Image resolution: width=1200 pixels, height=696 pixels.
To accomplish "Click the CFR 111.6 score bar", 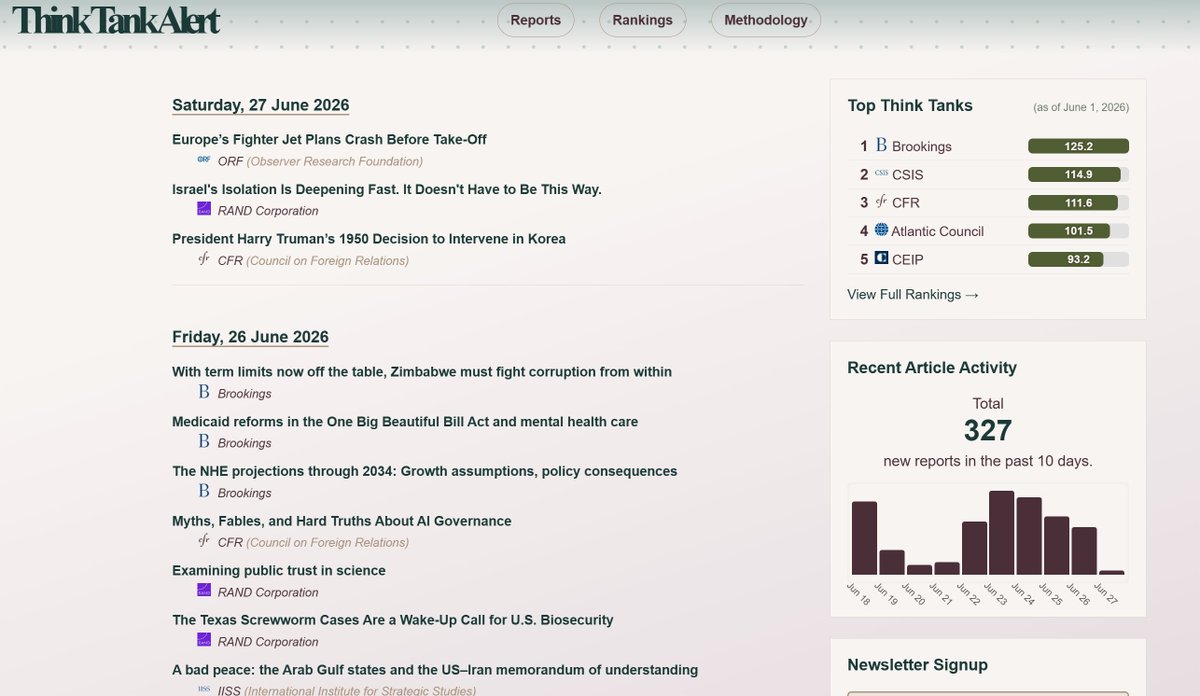I will (x=1079, y=203).
